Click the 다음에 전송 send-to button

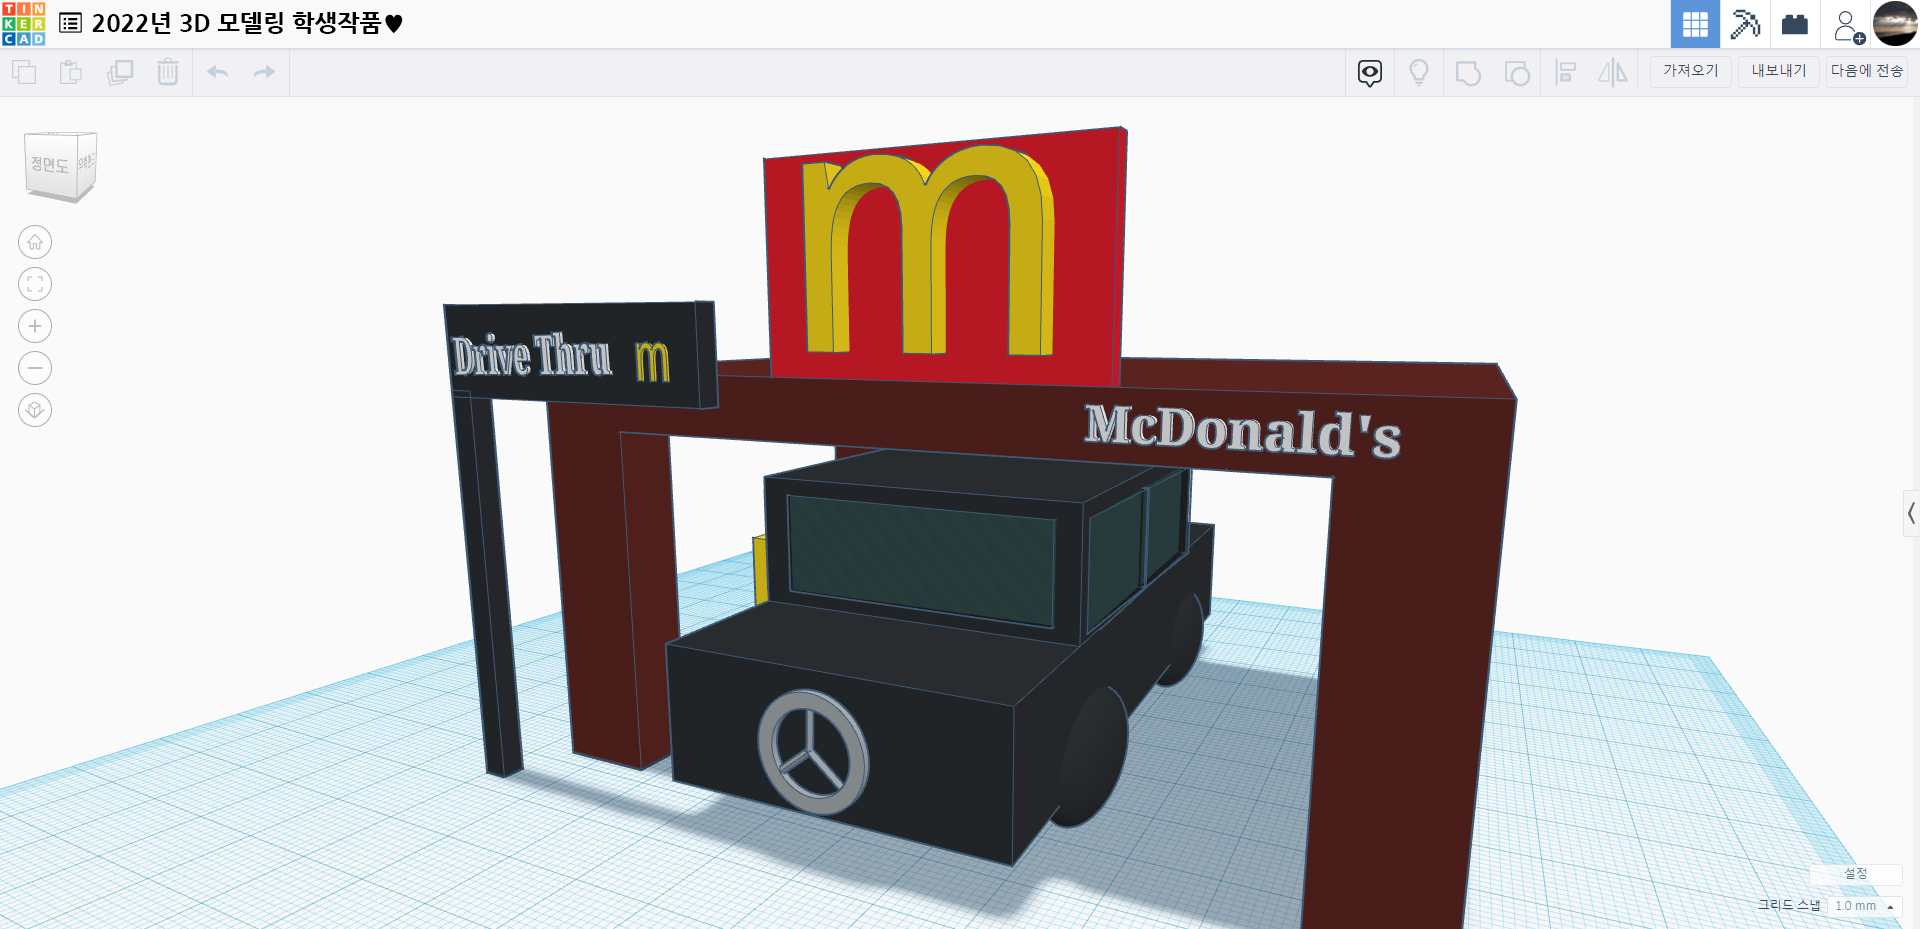pos(1867,71)
